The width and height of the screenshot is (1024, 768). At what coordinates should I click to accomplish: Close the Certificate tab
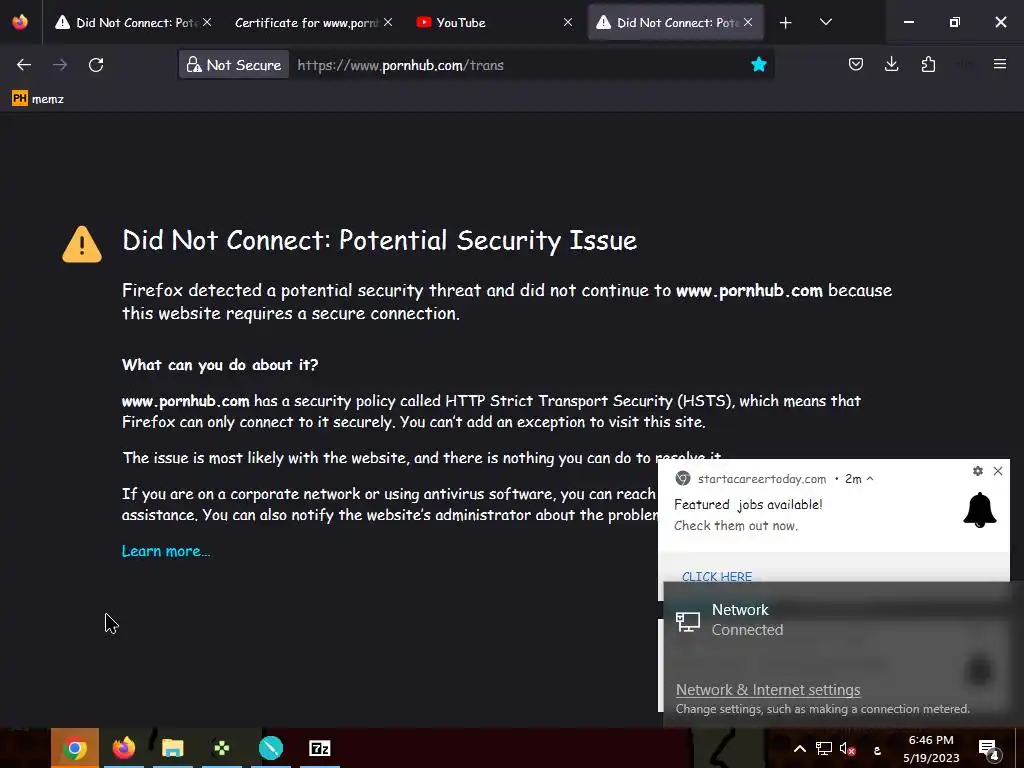[388, 22]
